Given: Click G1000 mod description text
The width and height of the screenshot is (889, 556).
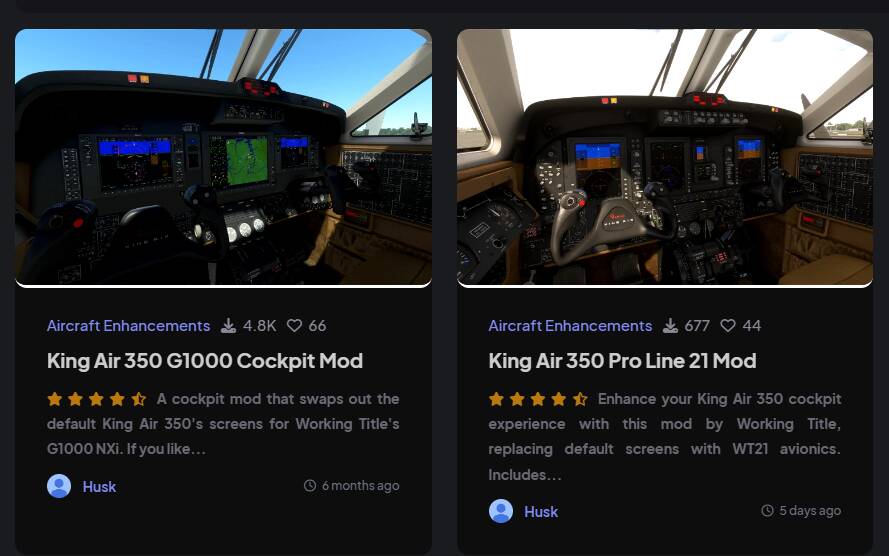Looking at the screenshot, I should tap(223, 424).
